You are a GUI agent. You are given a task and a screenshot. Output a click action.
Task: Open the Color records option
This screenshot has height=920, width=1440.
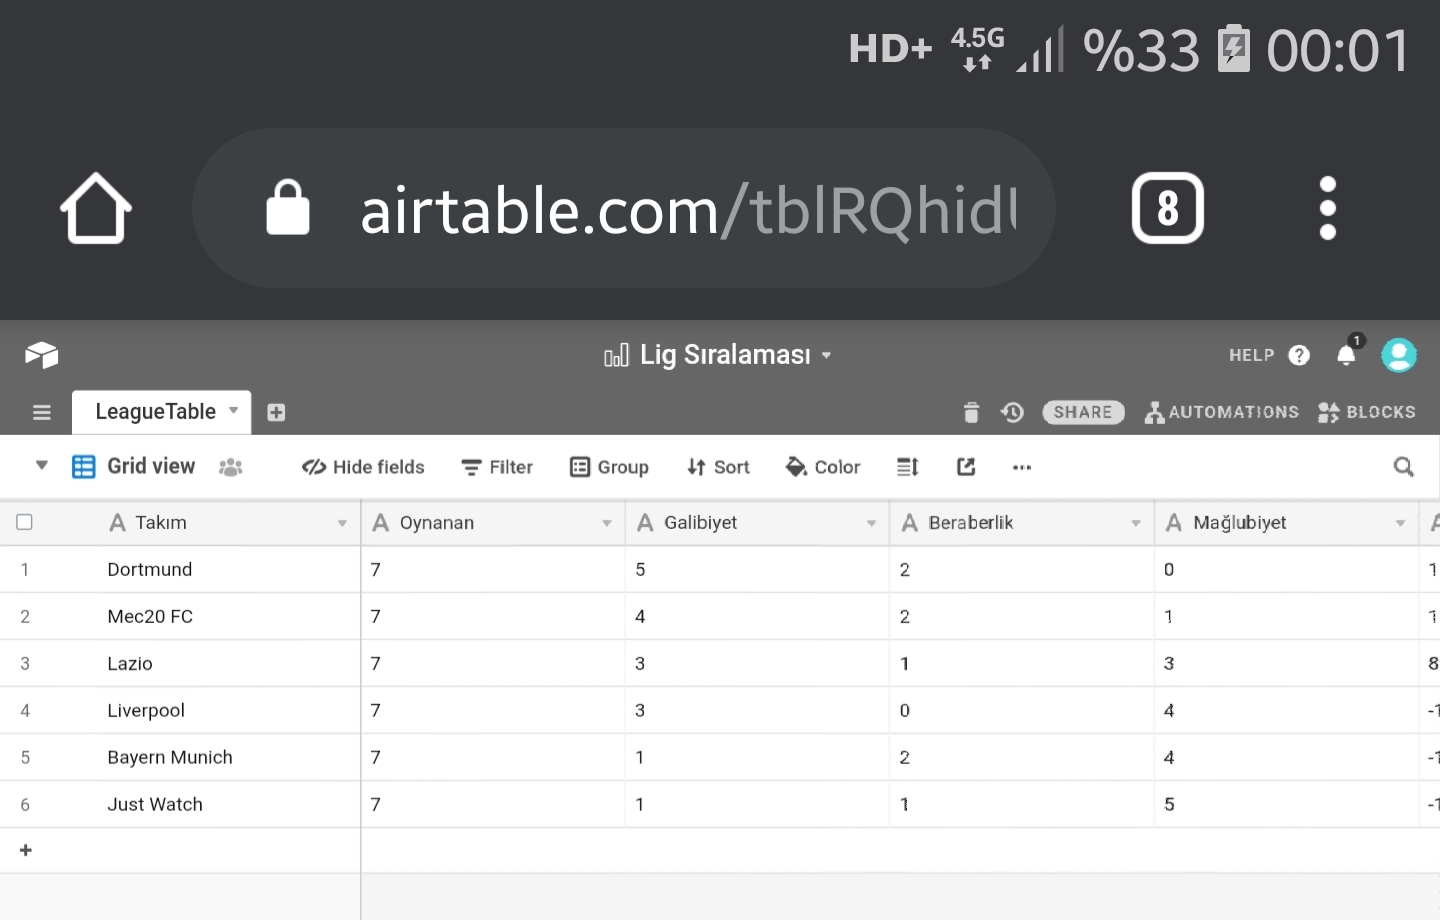point(823,467)
